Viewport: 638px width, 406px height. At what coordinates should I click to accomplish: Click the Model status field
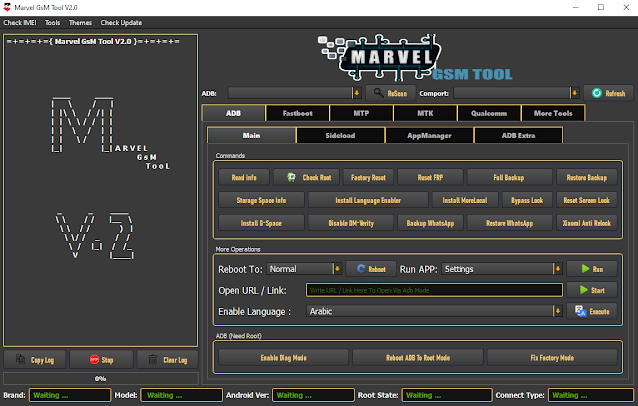[x=181, y=395]
